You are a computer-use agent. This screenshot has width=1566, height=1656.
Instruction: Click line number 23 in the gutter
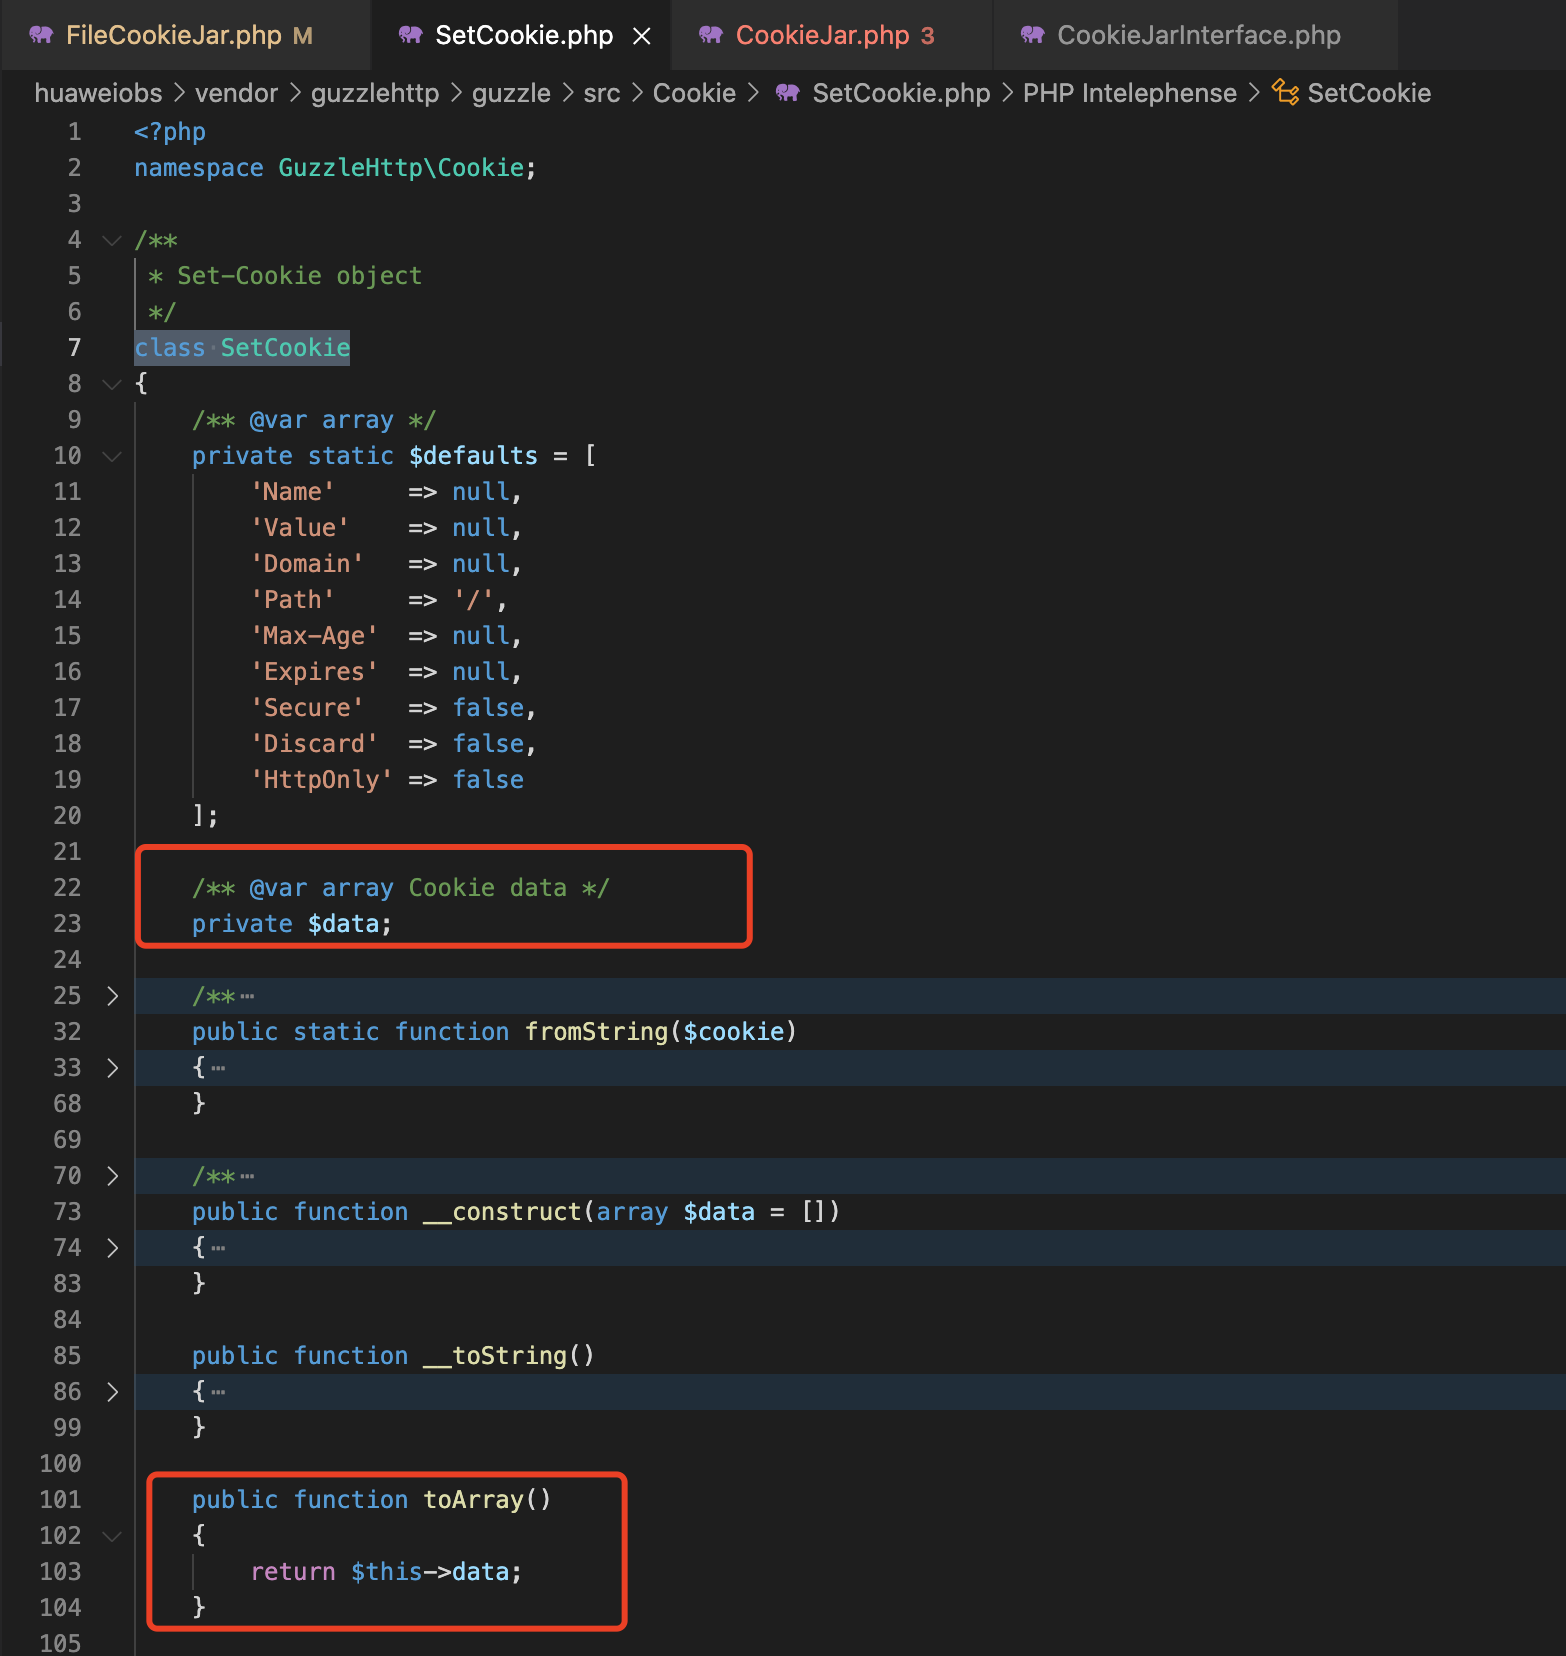pyautogui.click(x=67, y=924)
